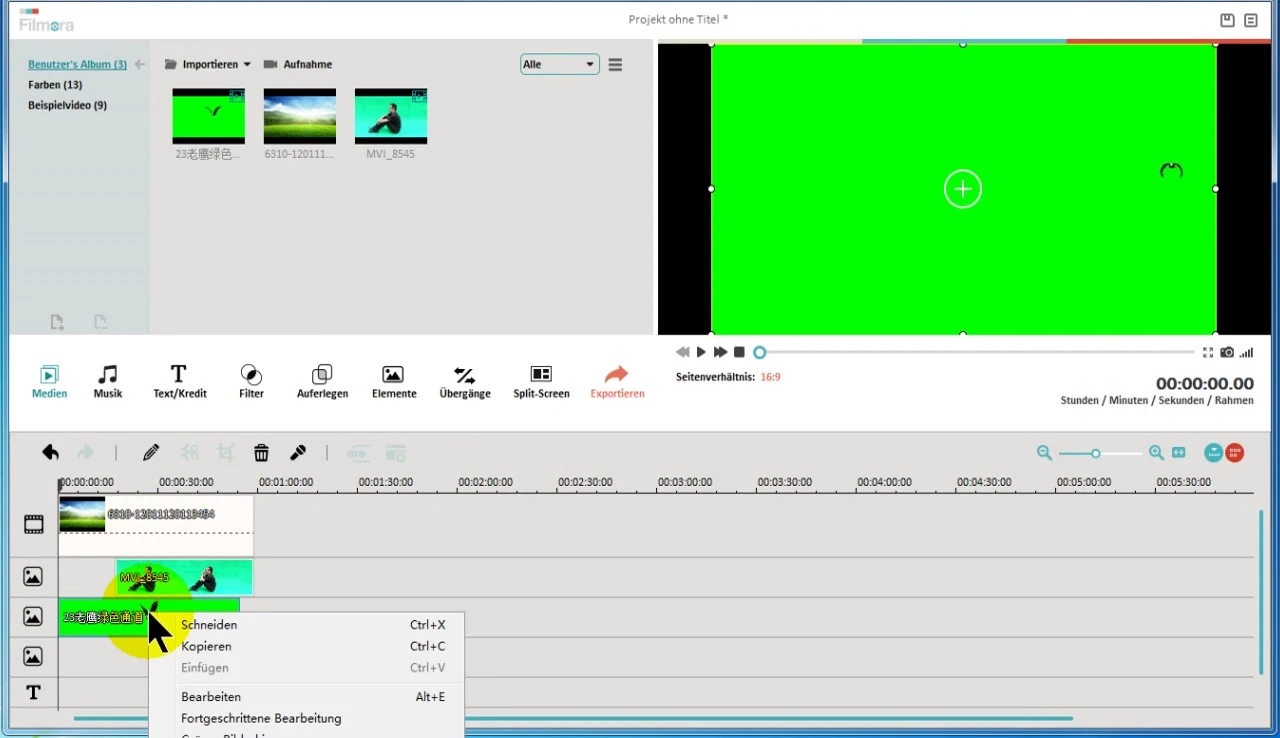The width and height of the screenshot is (1280, 738).
Task: Select the MVI_8545 clip on timeline
Action: [185, 578]
